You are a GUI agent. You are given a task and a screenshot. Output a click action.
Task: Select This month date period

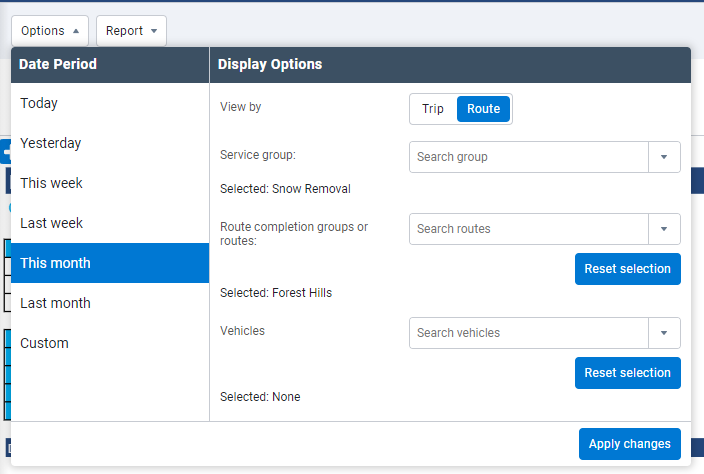110,263
